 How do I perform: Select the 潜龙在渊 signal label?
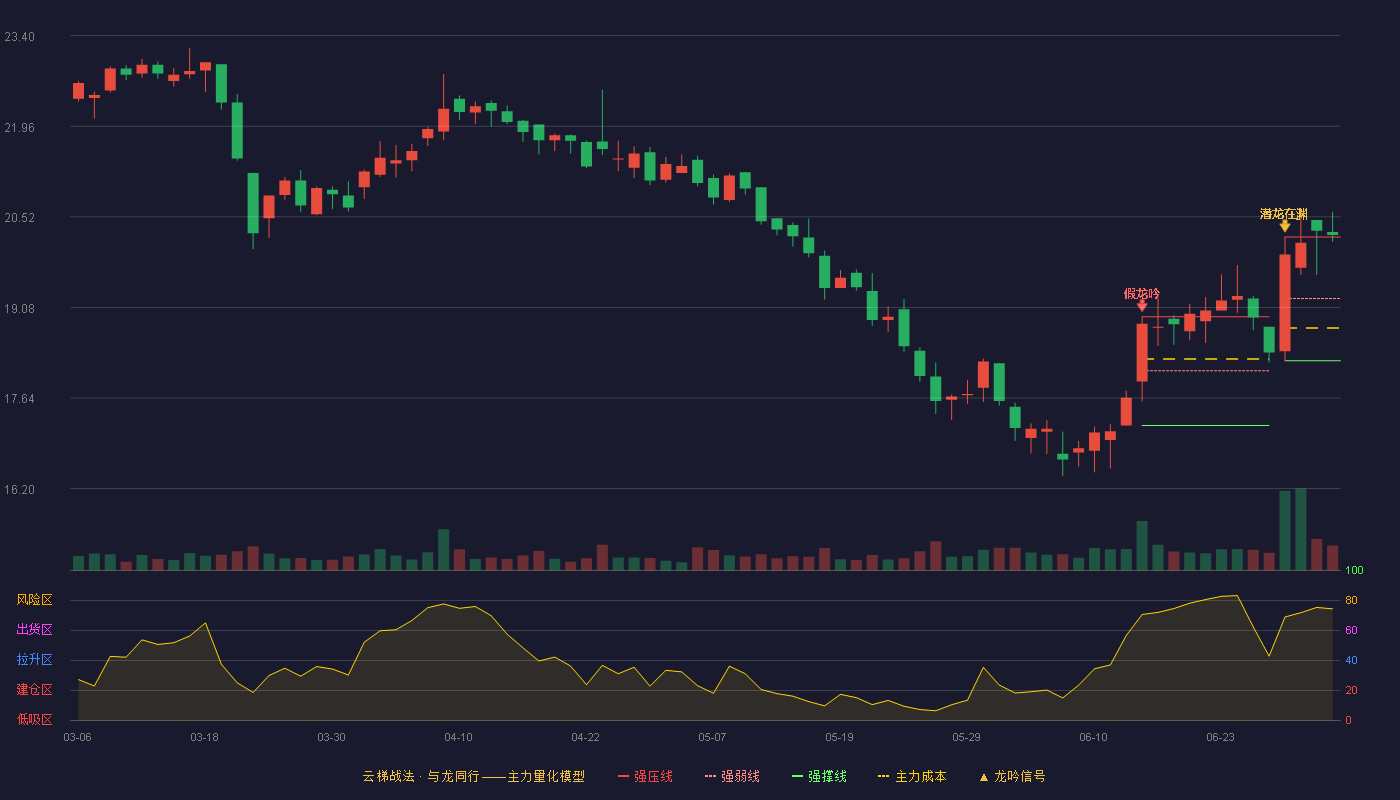click(1284, 214)
